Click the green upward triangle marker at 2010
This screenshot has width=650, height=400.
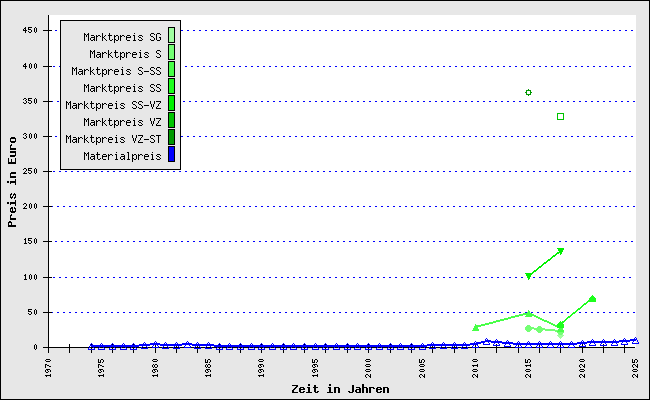(475, 327)
